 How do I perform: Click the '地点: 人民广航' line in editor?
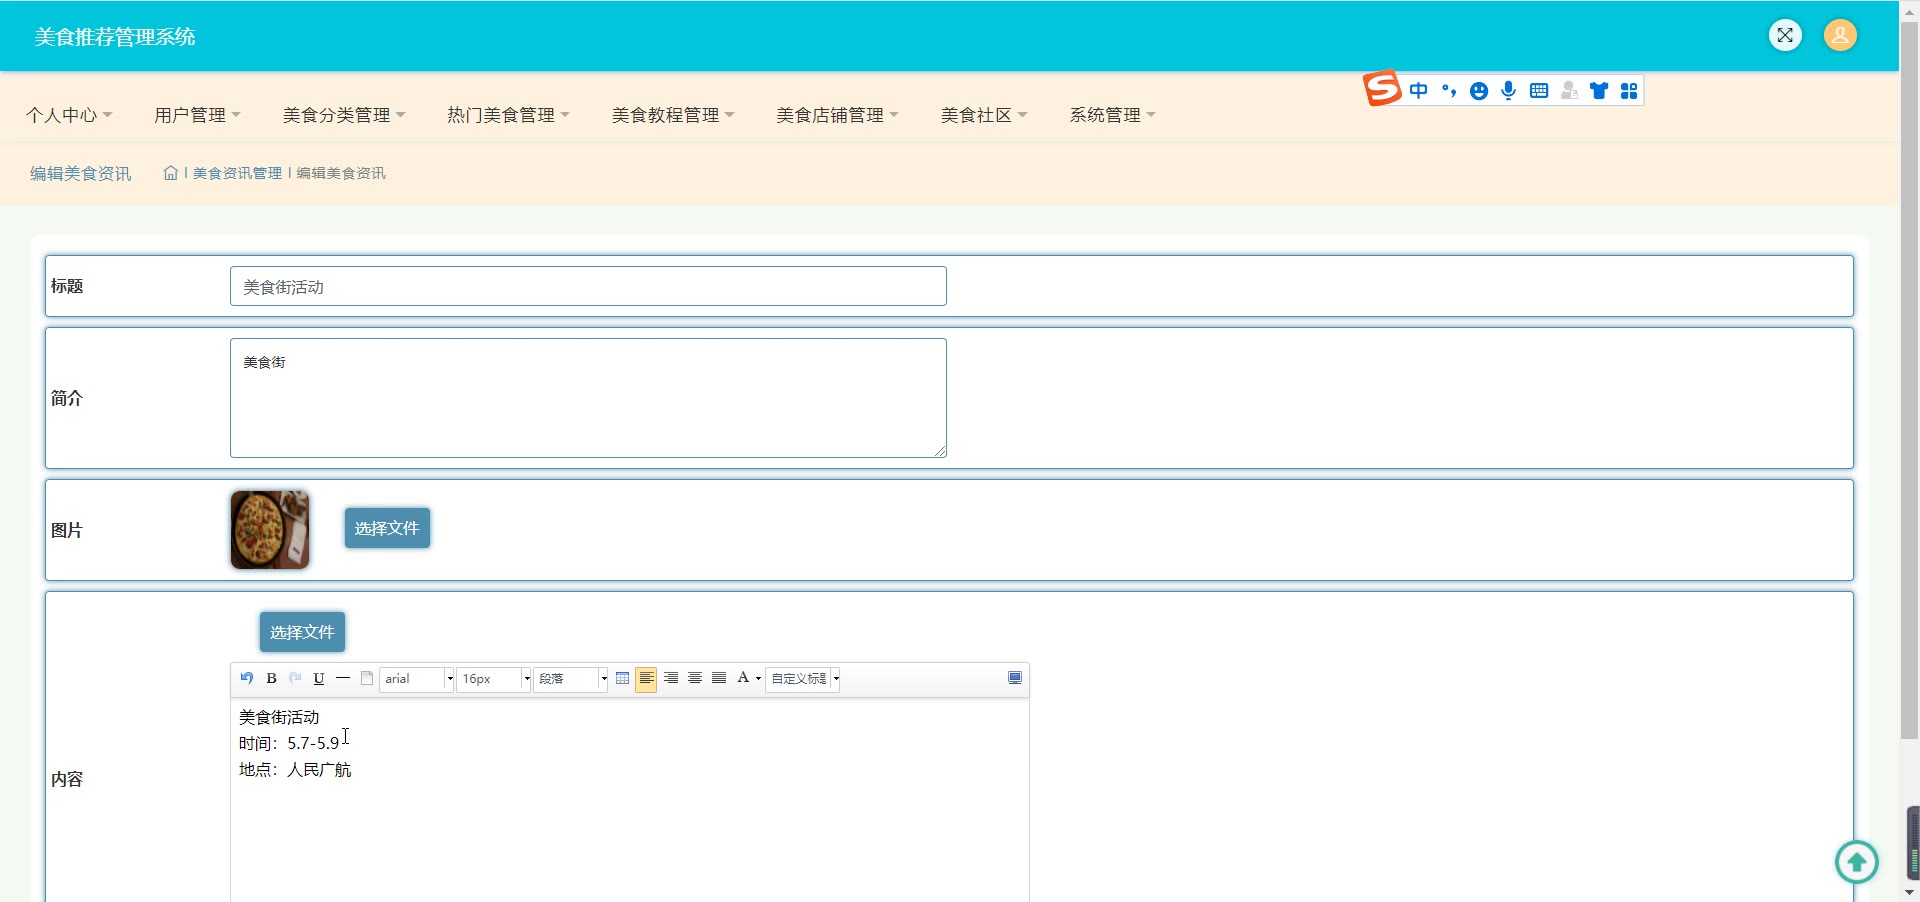295,769
